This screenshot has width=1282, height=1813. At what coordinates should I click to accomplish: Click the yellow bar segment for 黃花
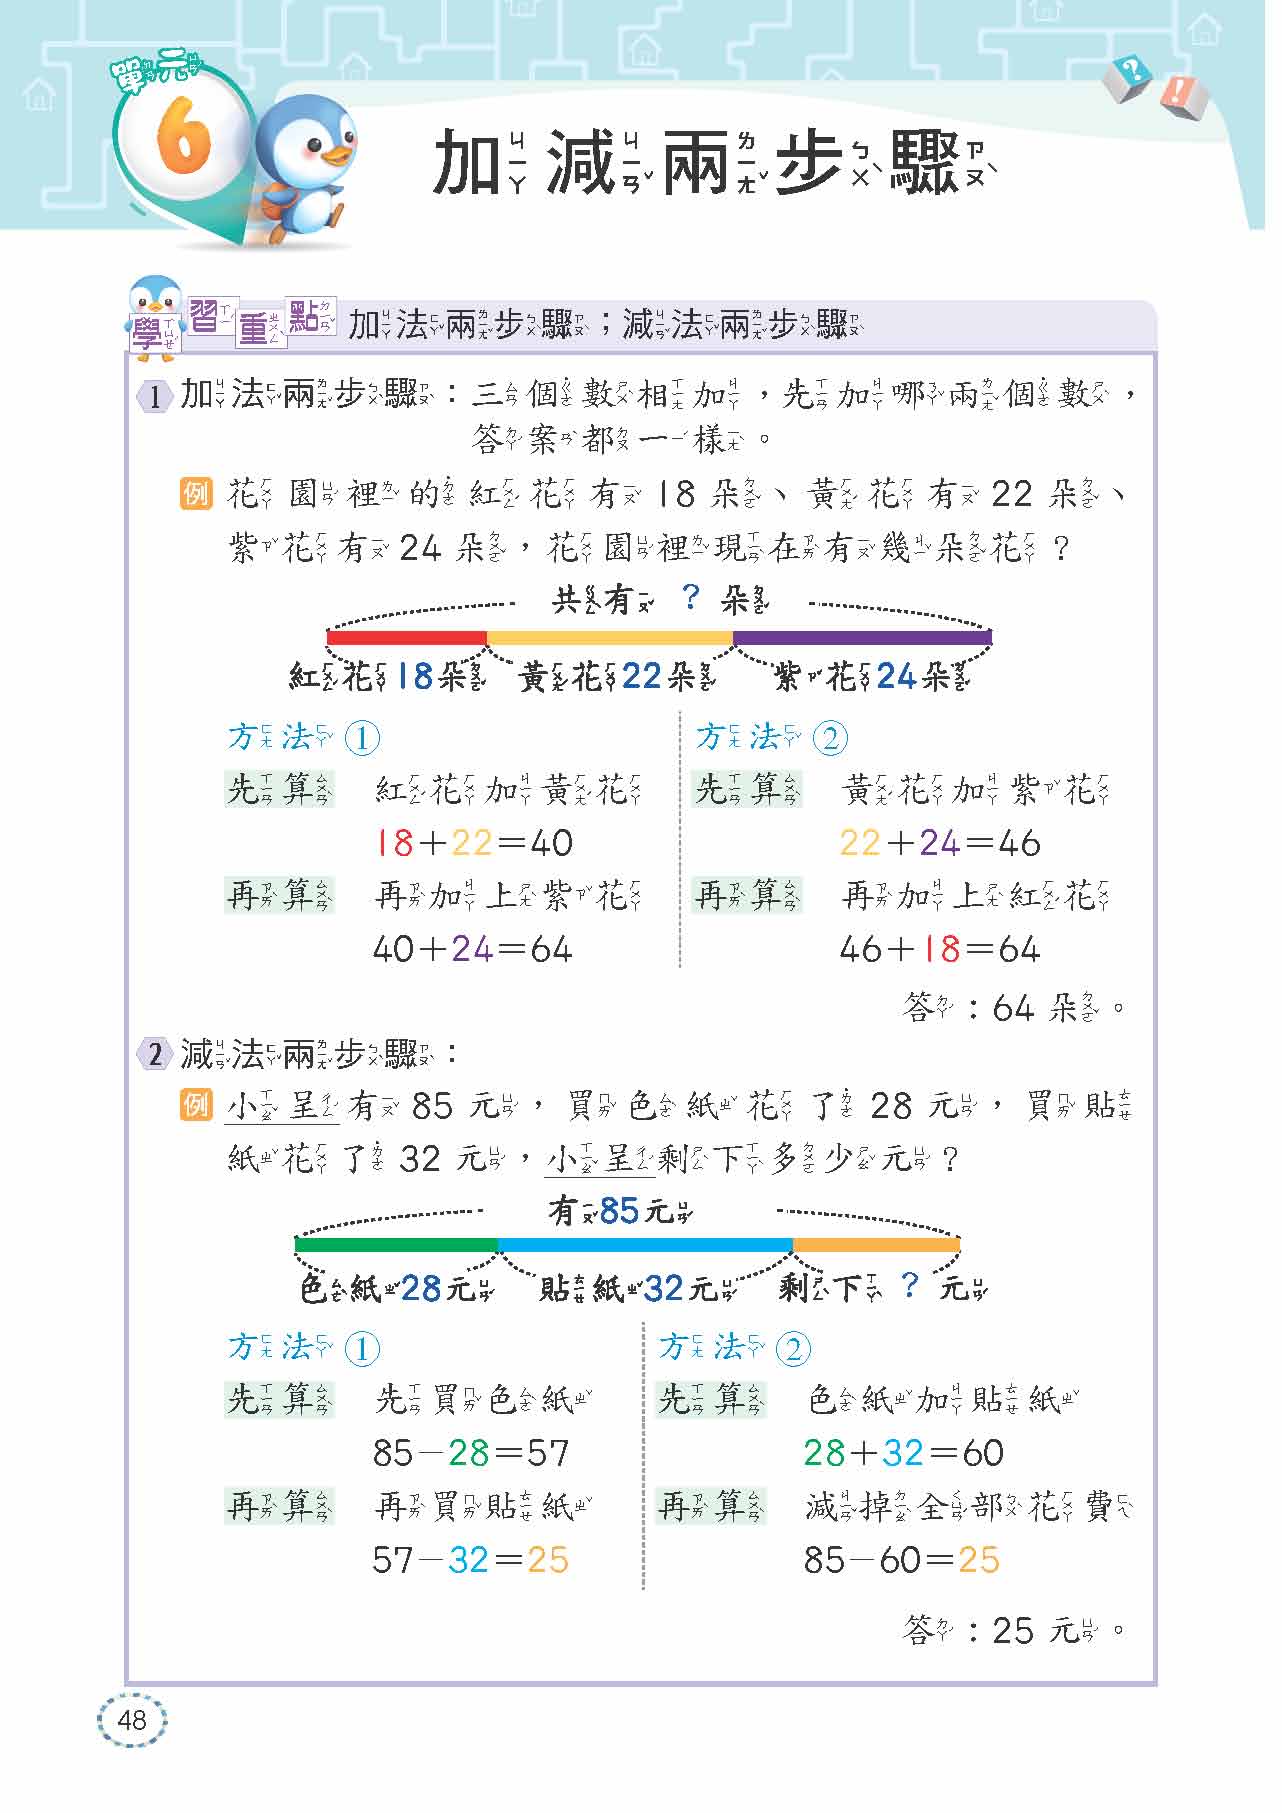click(x=610, y=638)
